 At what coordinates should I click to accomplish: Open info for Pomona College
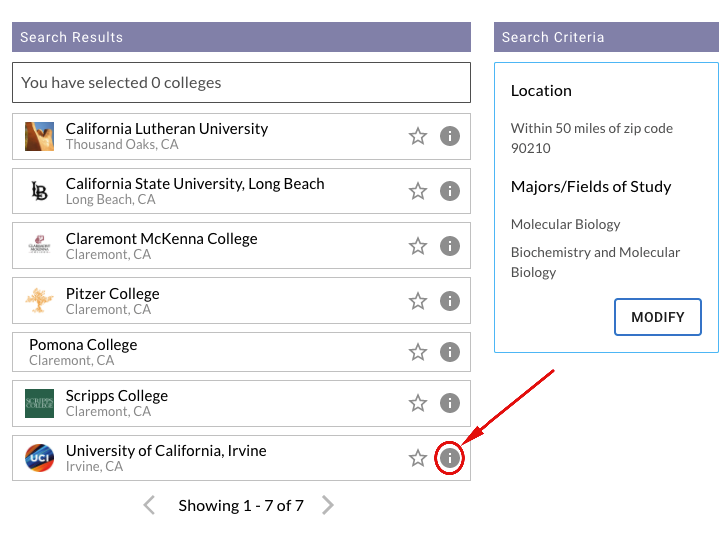pyautogui.click(x=449, y=352)
